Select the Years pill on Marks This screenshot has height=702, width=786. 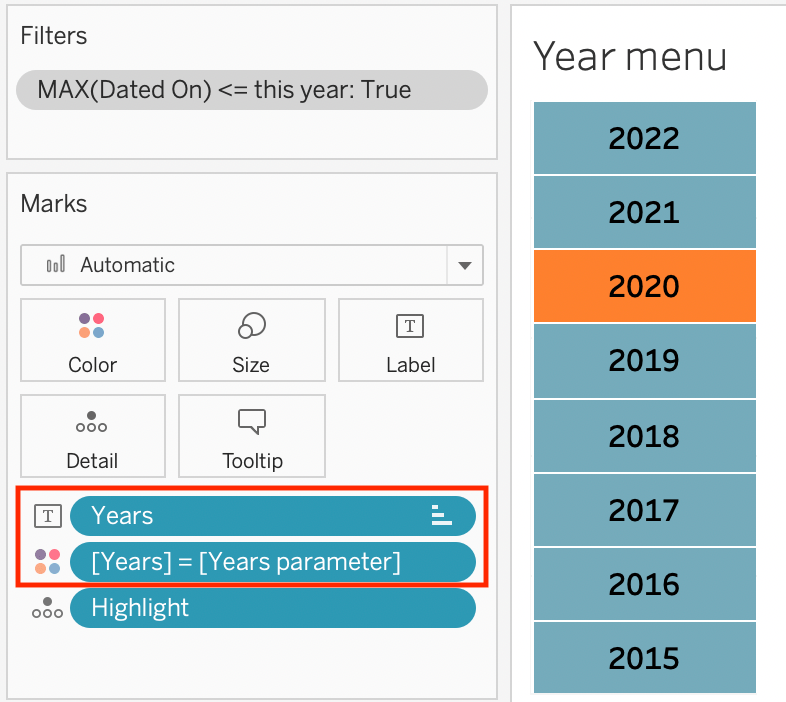(x=250, y=516)
